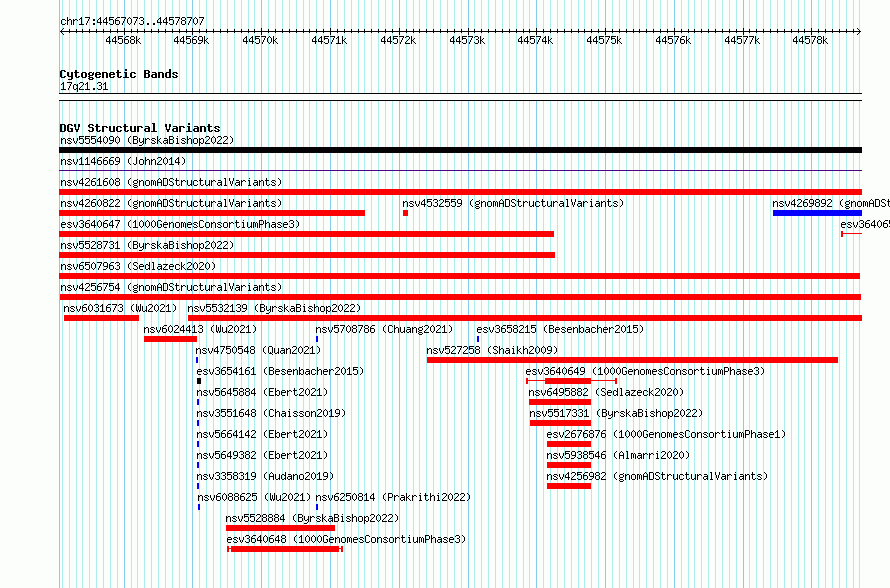Open nsv6250814 (Prakrithi2022) label
Viewport: 890px width, 588px height.
click(x=393, y=497)
